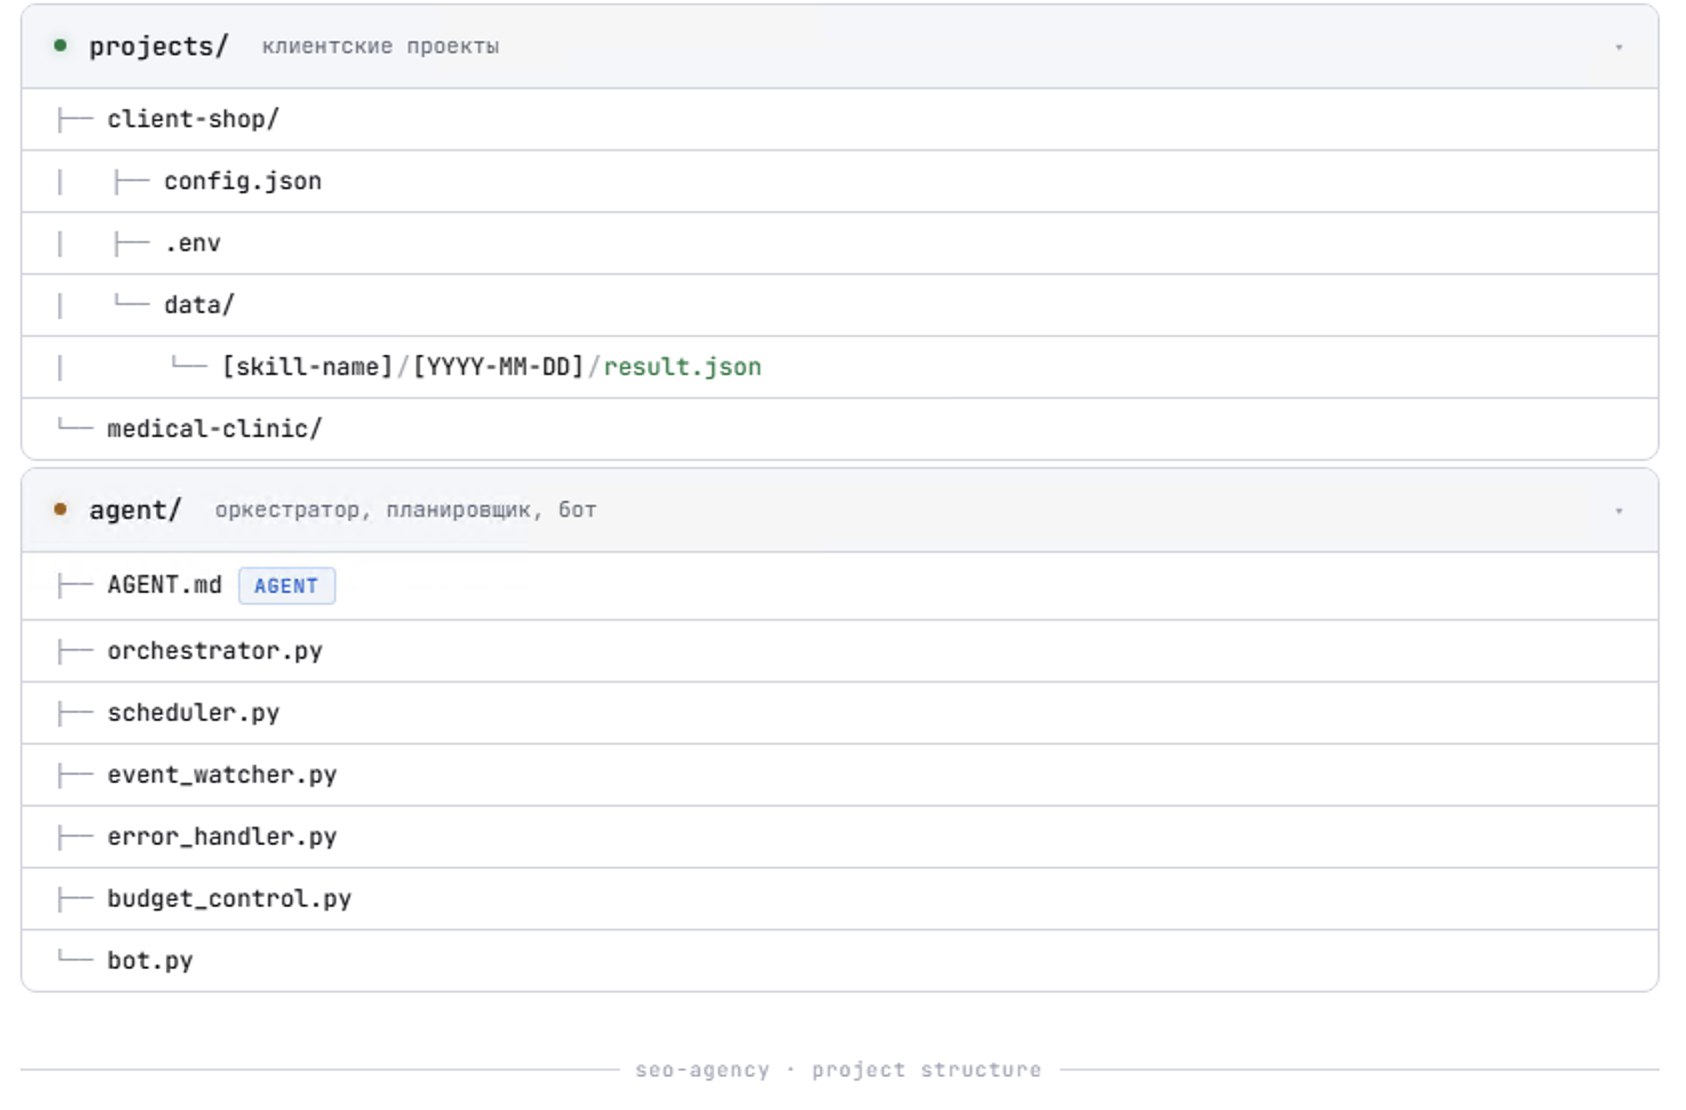Select the client-shop/ folder

[x=840, y=119]
